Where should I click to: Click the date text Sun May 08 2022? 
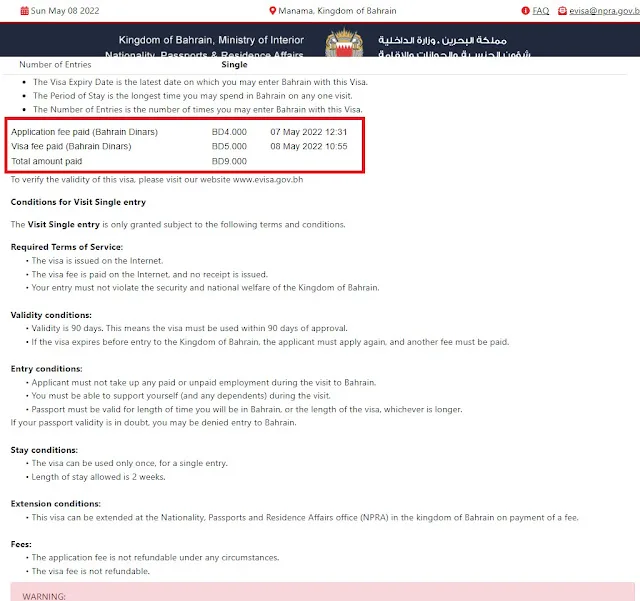65,11
